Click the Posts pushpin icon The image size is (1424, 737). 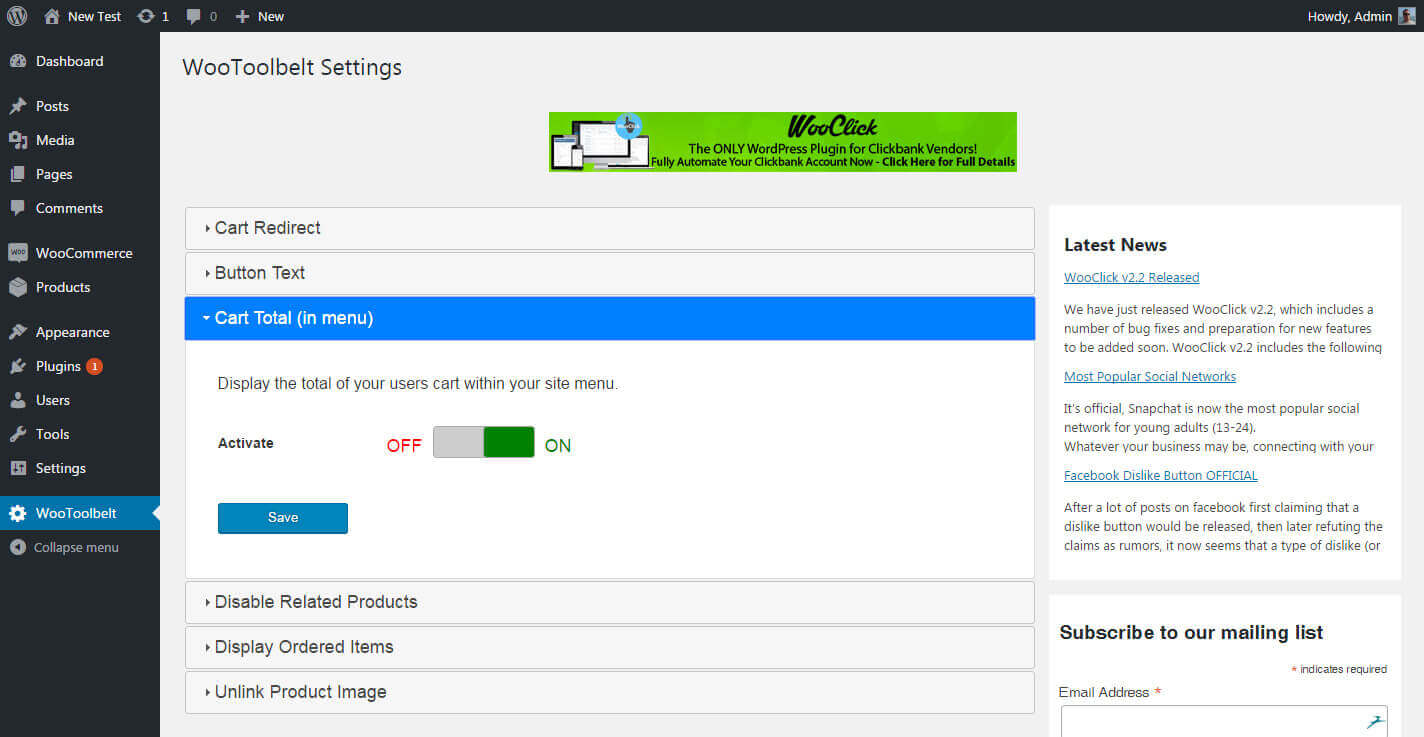tap(18, 106)
